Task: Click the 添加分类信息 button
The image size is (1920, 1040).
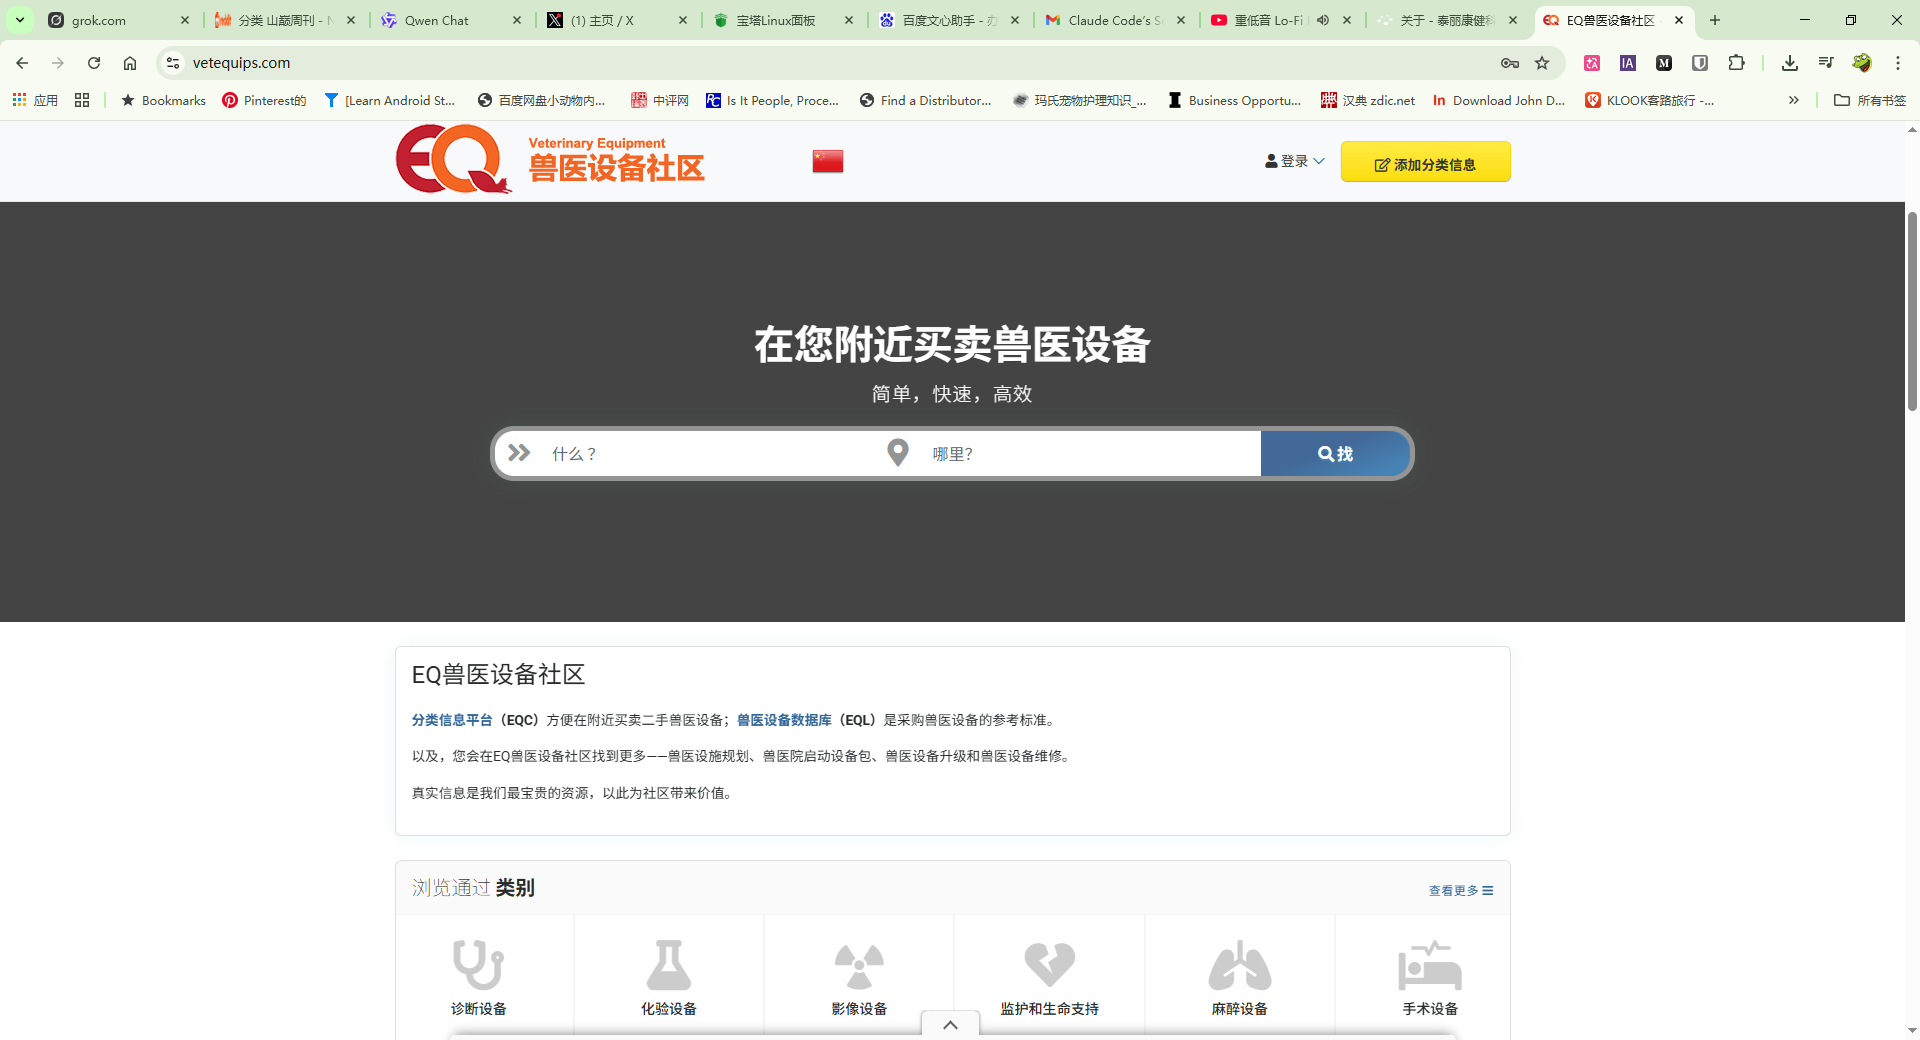Action: click(x=1425, y=162)
